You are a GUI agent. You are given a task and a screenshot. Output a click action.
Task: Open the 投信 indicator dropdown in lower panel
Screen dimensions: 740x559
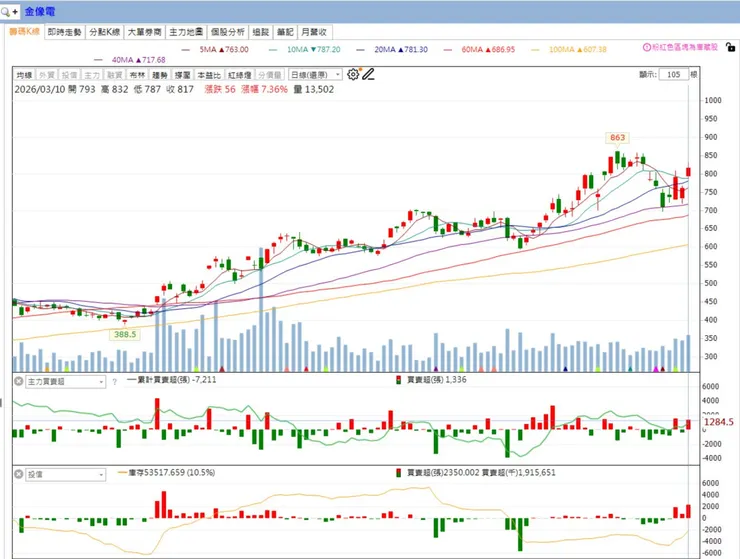(x=65, y=474)
